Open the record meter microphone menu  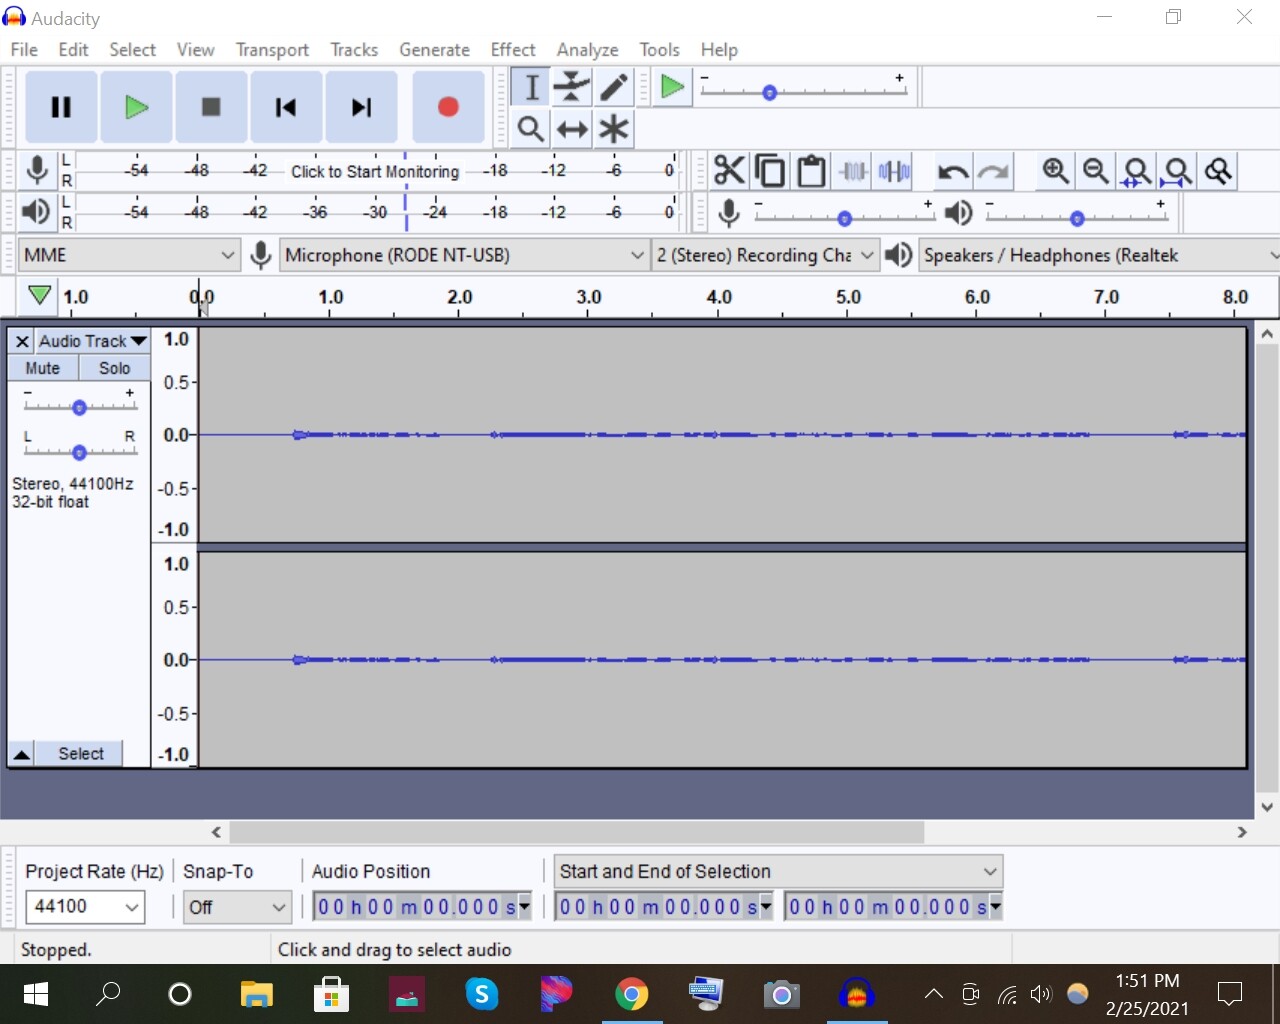click(x=37, y=170)
